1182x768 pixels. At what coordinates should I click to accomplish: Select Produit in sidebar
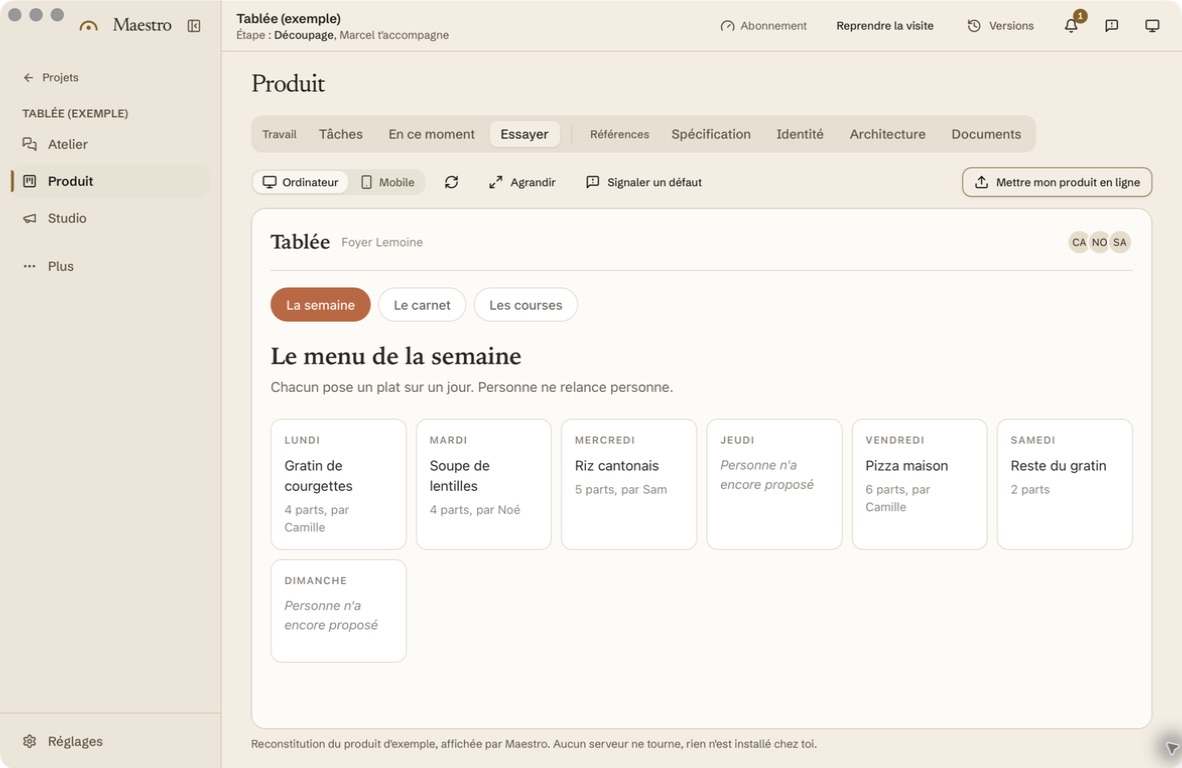tap(110, 181)
